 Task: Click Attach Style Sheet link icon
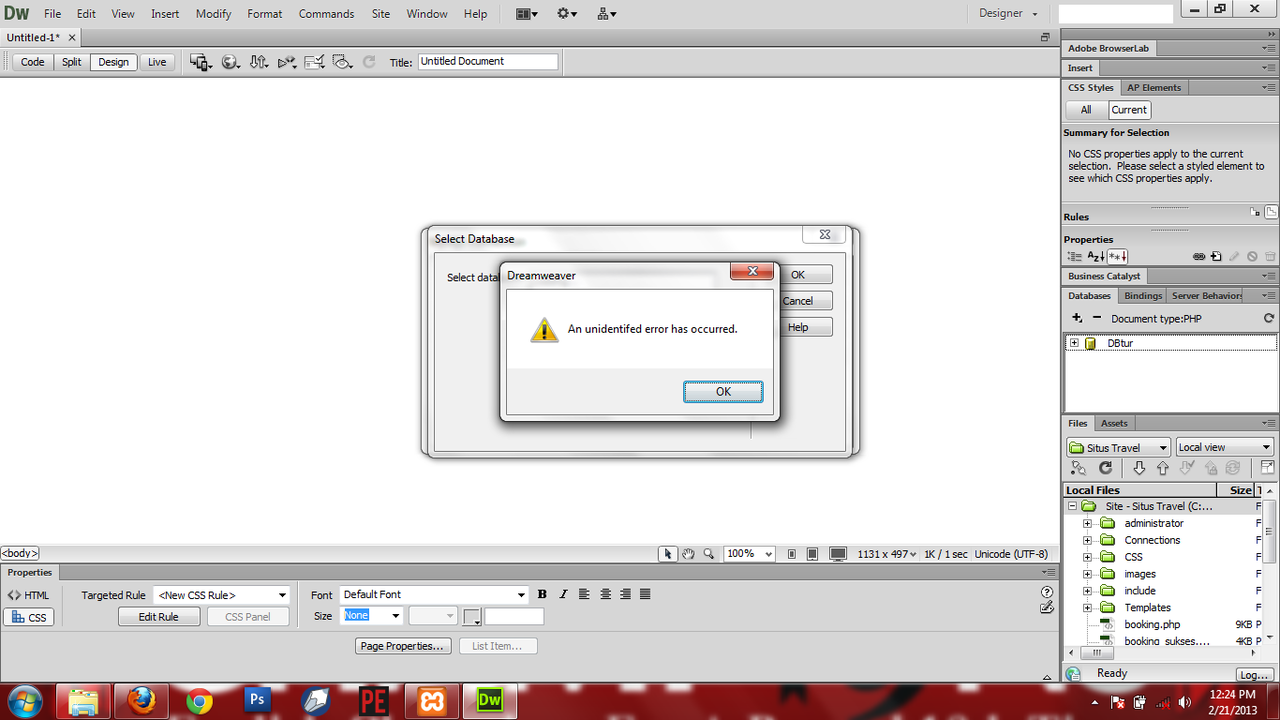(1199, 257)
